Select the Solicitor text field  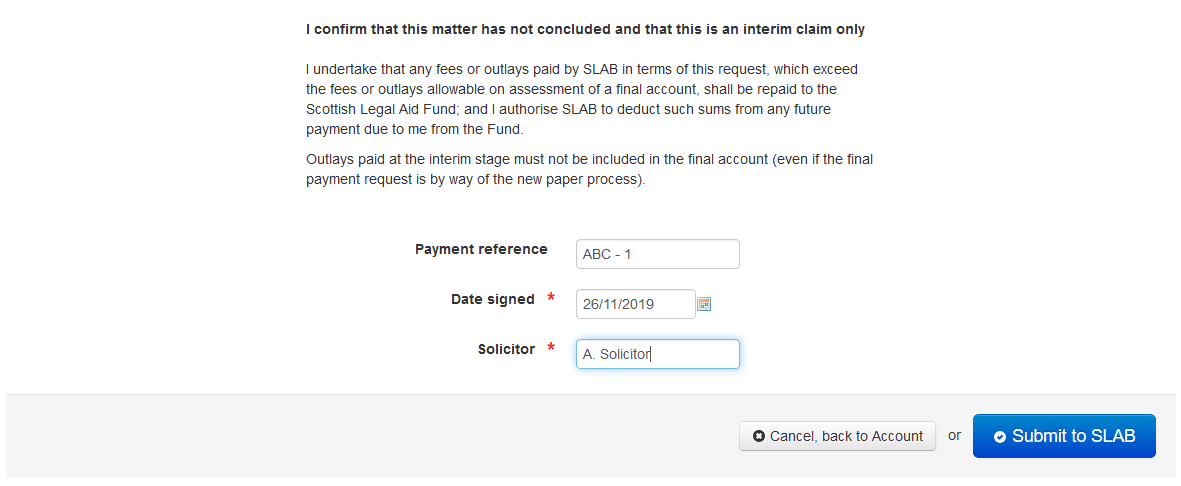coord(658,354)
